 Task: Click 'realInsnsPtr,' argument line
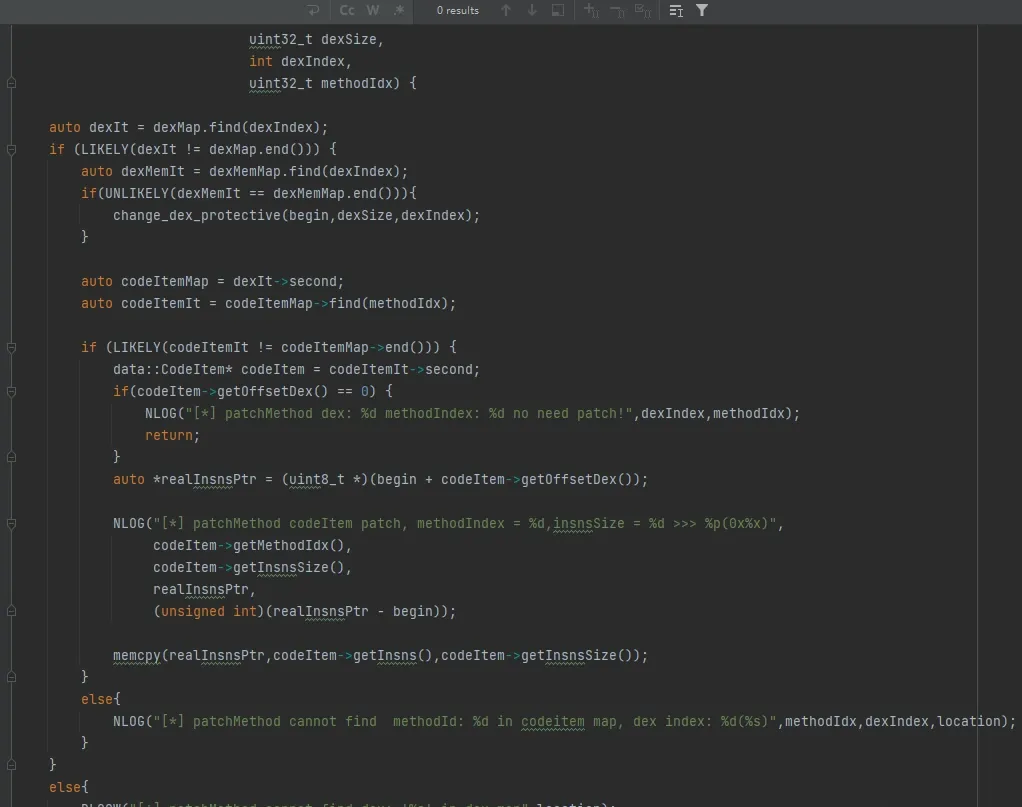(204, 590)
